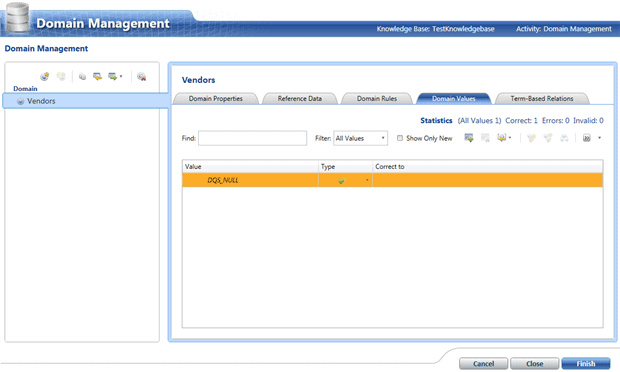
Task: Click the Cancel button
Action: point(484,363)
